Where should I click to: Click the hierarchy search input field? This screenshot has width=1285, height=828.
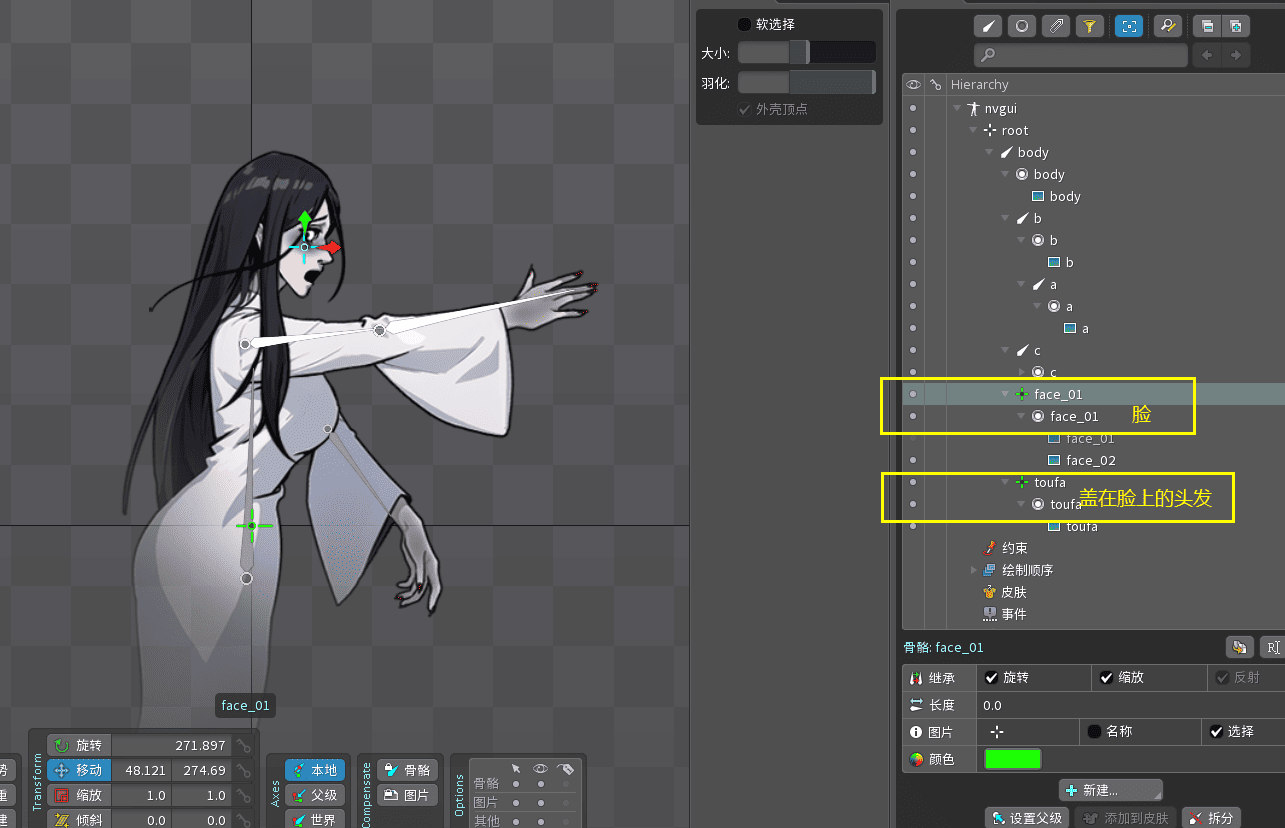pyautogui.click(x=1082, y=55)
